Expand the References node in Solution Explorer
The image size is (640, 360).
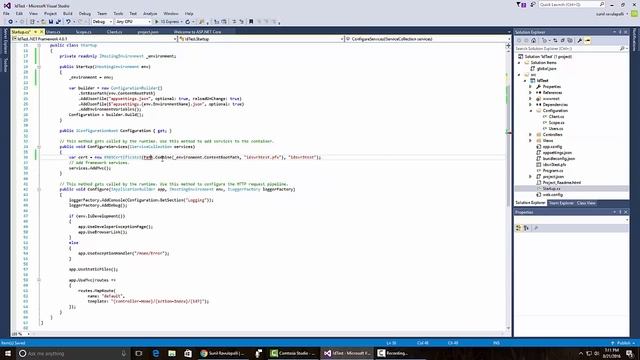pyautogui.click(x=531, y=93)
